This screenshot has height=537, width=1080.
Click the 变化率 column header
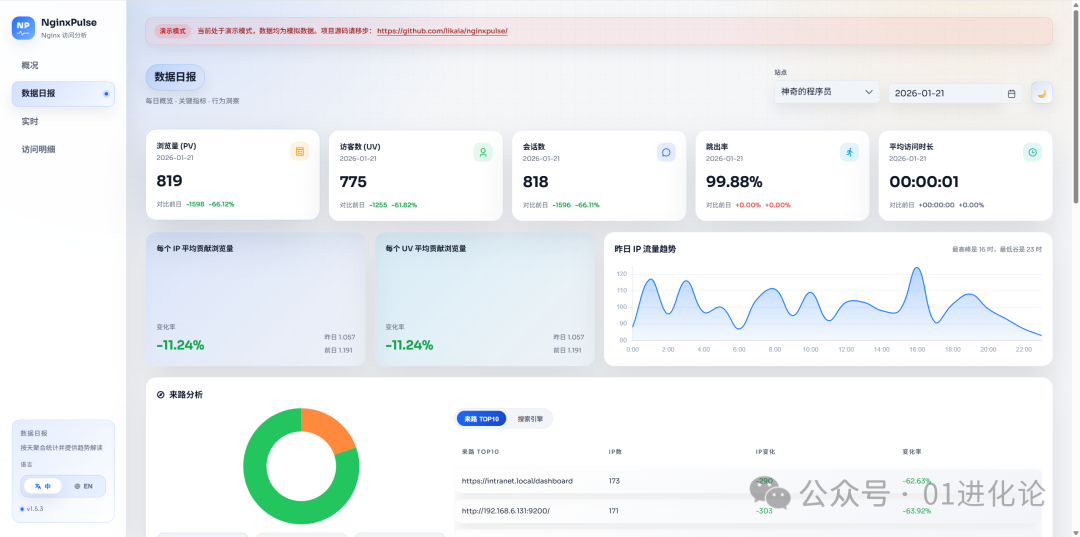912,452
